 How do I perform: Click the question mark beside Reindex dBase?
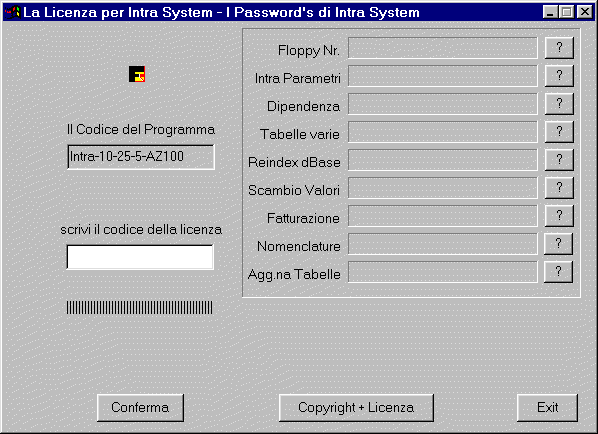coord(559,159)
